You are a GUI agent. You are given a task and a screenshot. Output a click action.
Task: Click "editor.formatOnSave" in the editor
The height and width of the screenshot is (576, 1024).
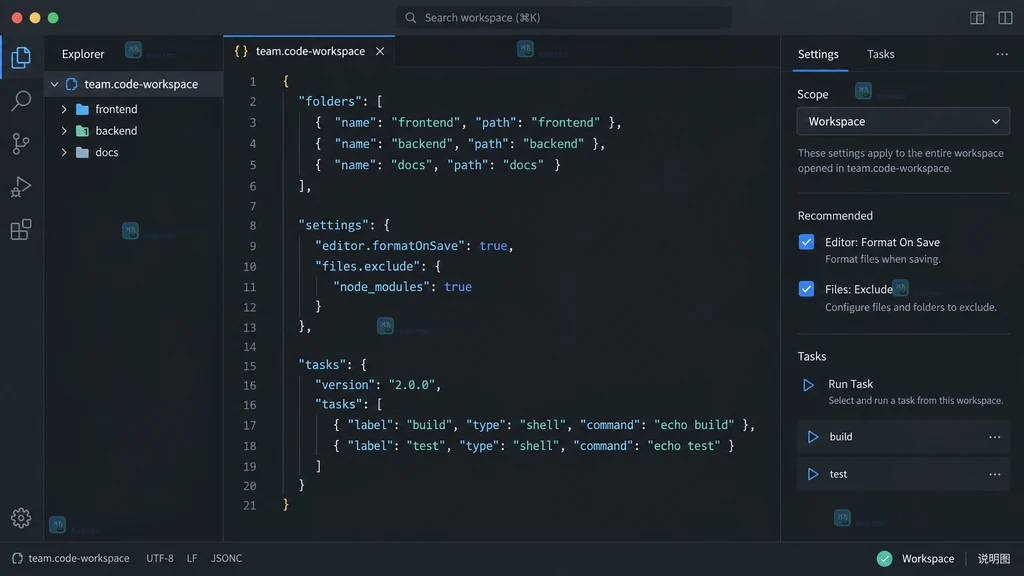[390, 246]
